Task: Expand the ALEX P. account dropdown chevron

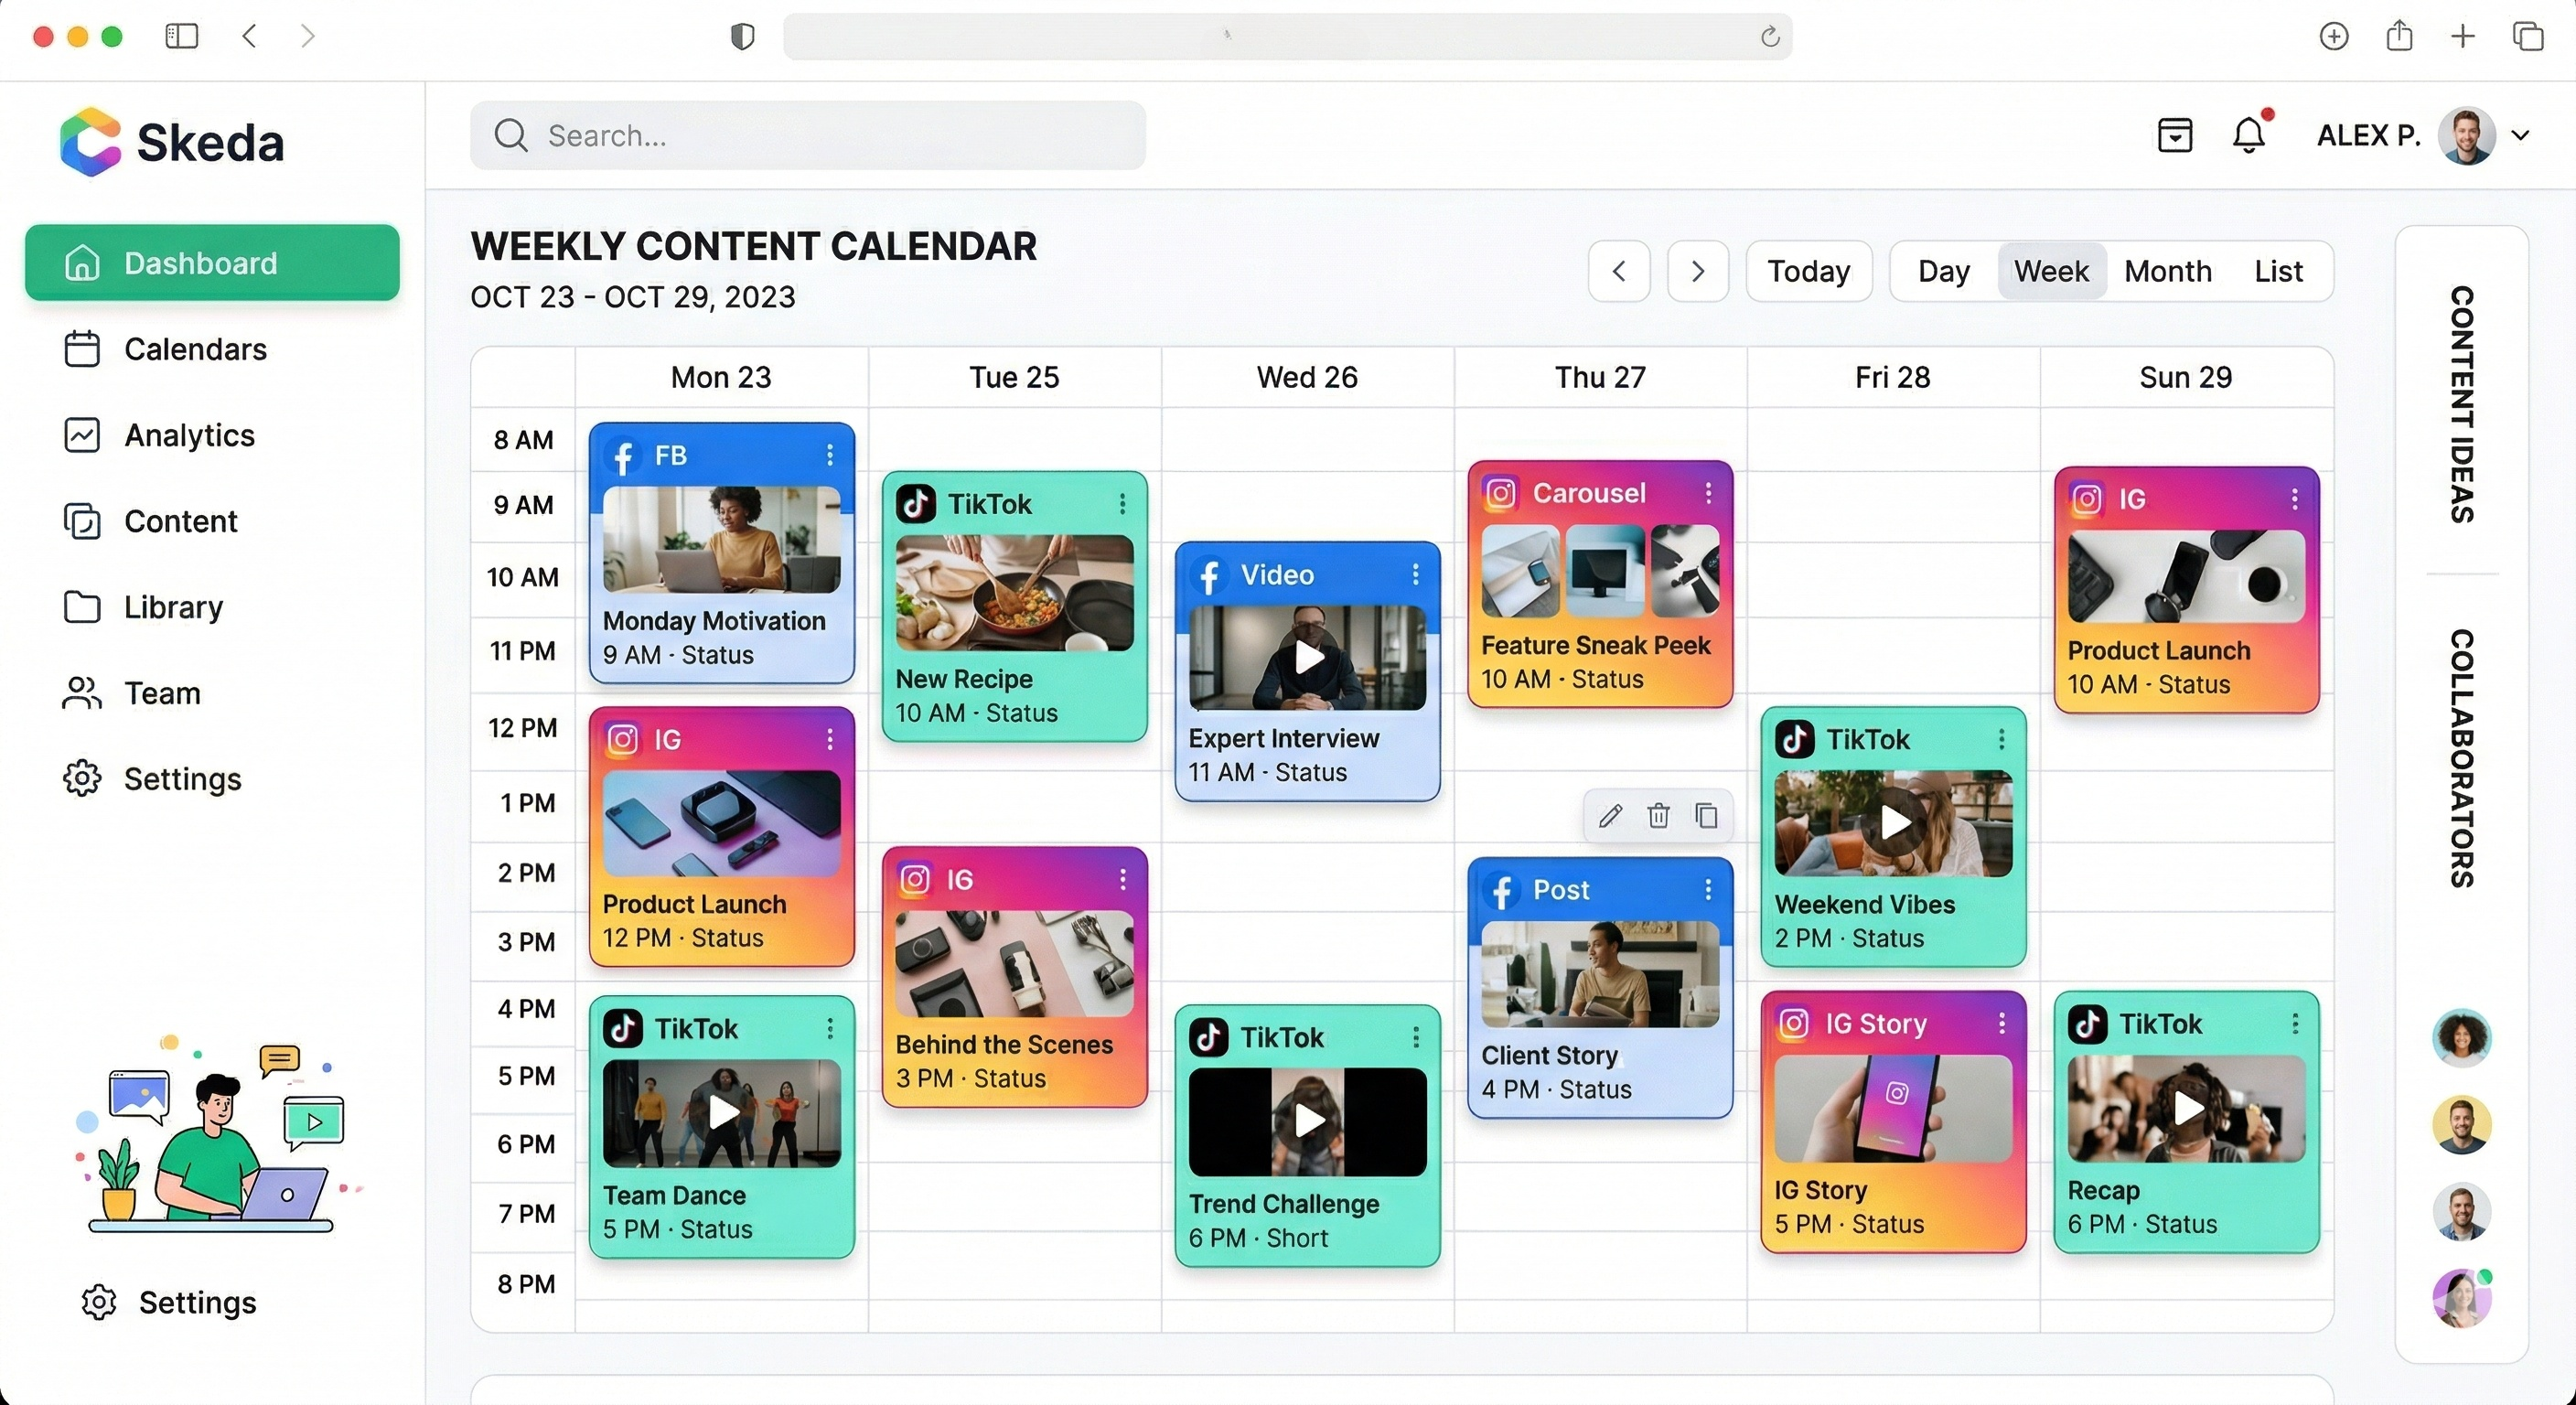Action: pos(2520,135)
